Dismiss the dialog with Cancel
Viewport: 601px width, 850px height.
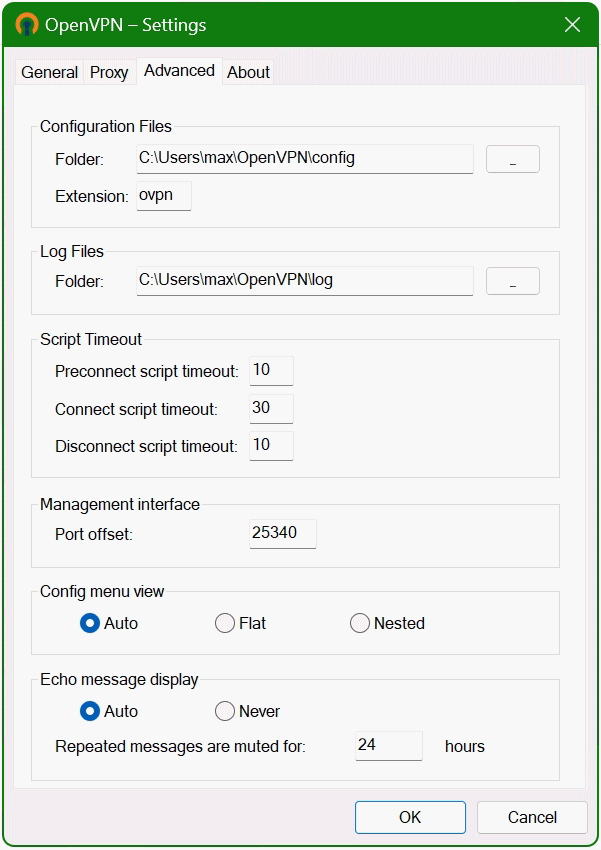[x=532, y=817]
